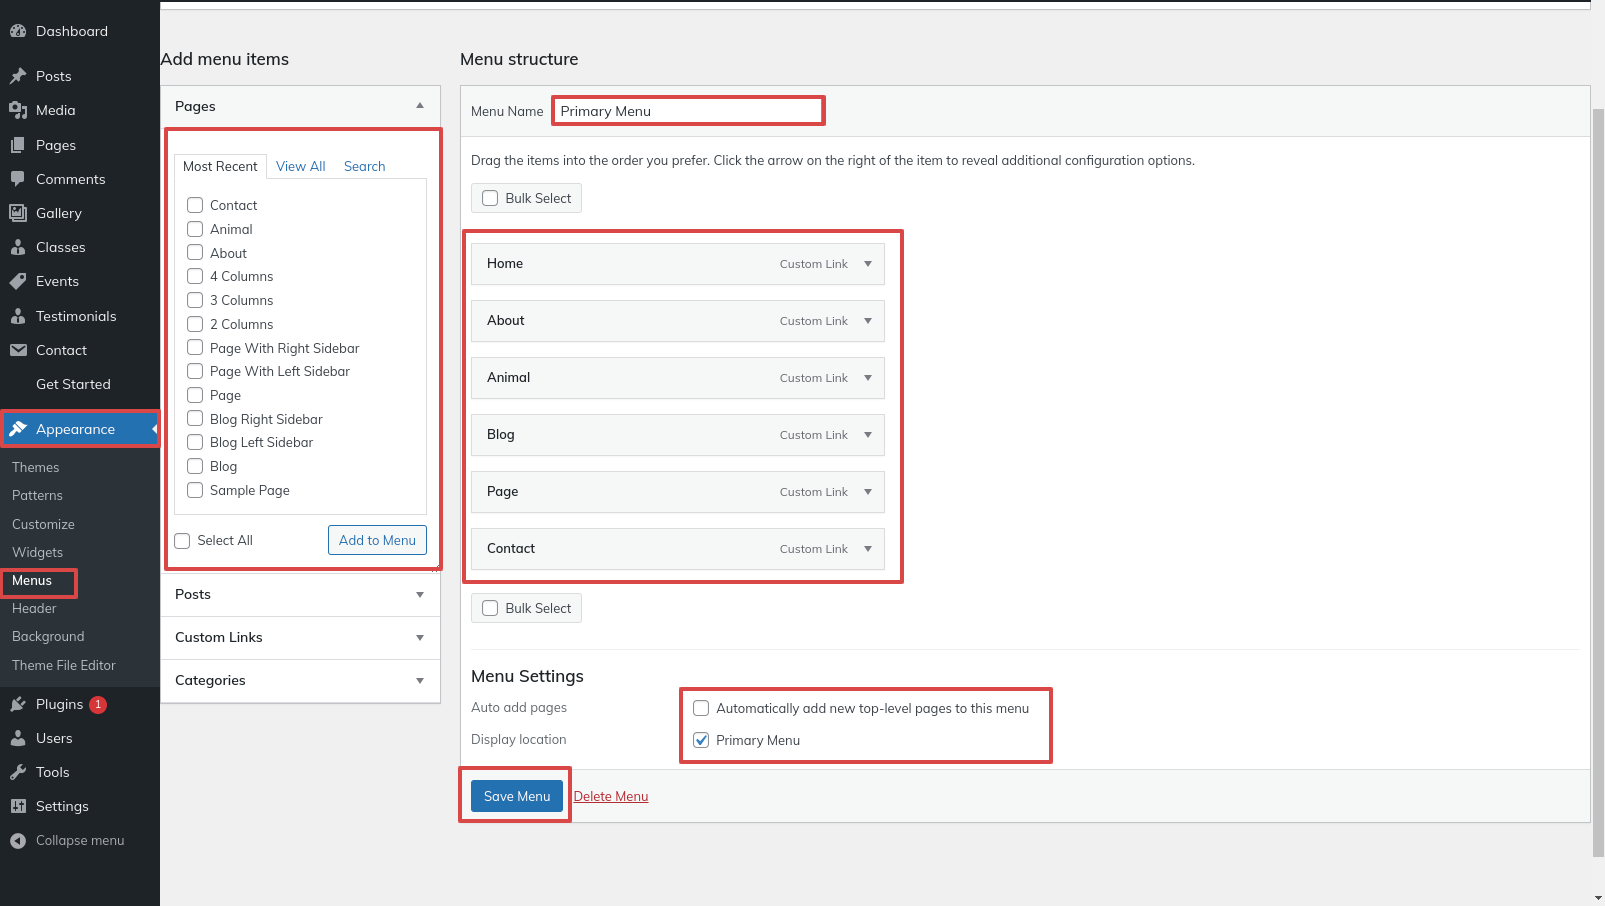Screen dimensions: 1605x906
Task: Check the Animal page checkbox
Action: click(195, 229)
